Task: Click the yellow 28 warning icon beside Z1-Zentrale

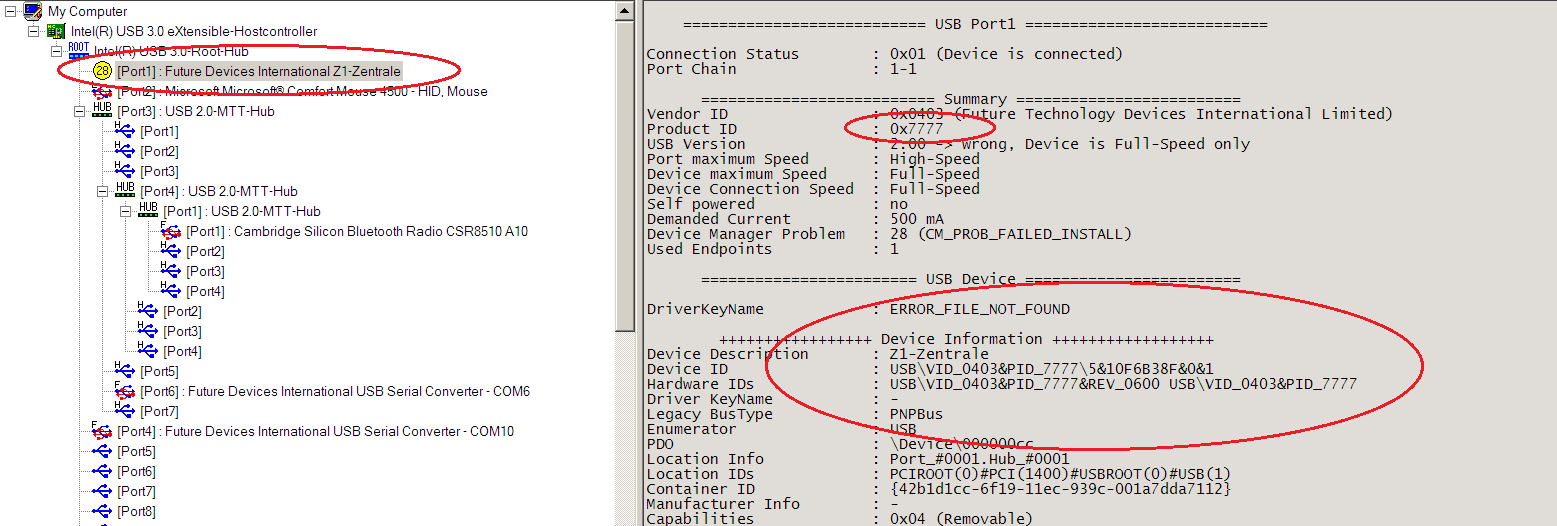Action: click(x=102, y=71)
